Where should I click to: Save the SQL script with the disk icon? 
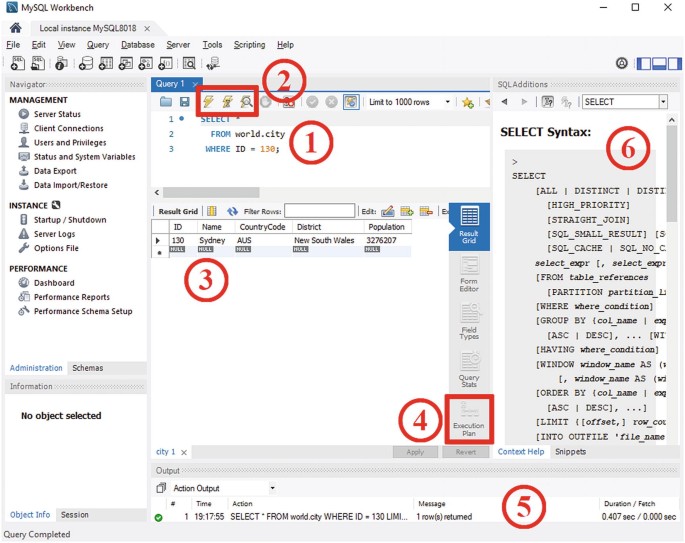click(x=185, y=102)
